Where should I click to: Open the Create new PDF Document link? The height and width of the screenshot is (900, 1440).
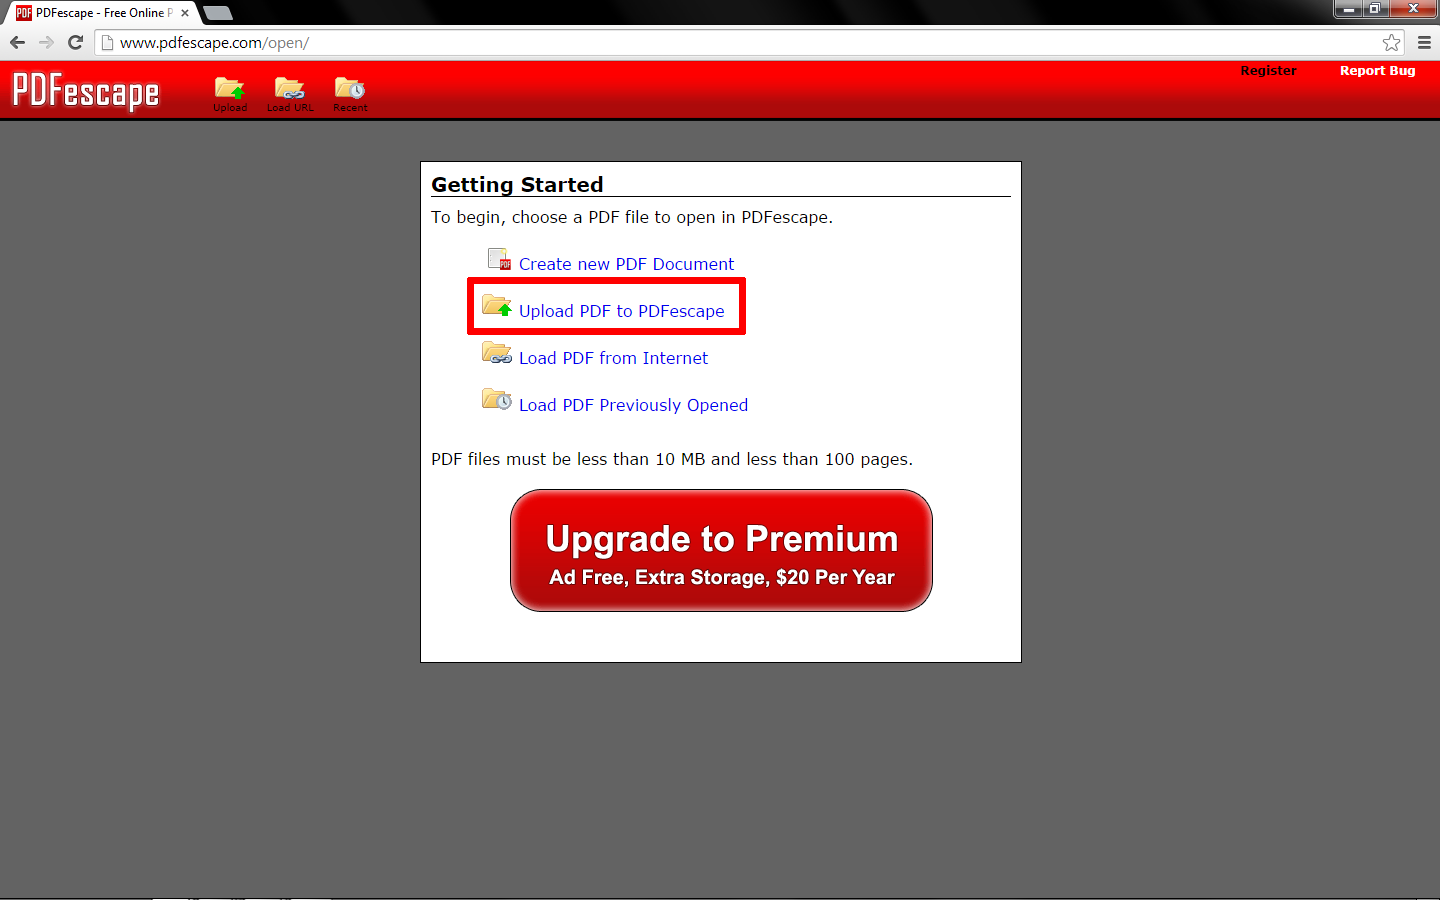626,264
